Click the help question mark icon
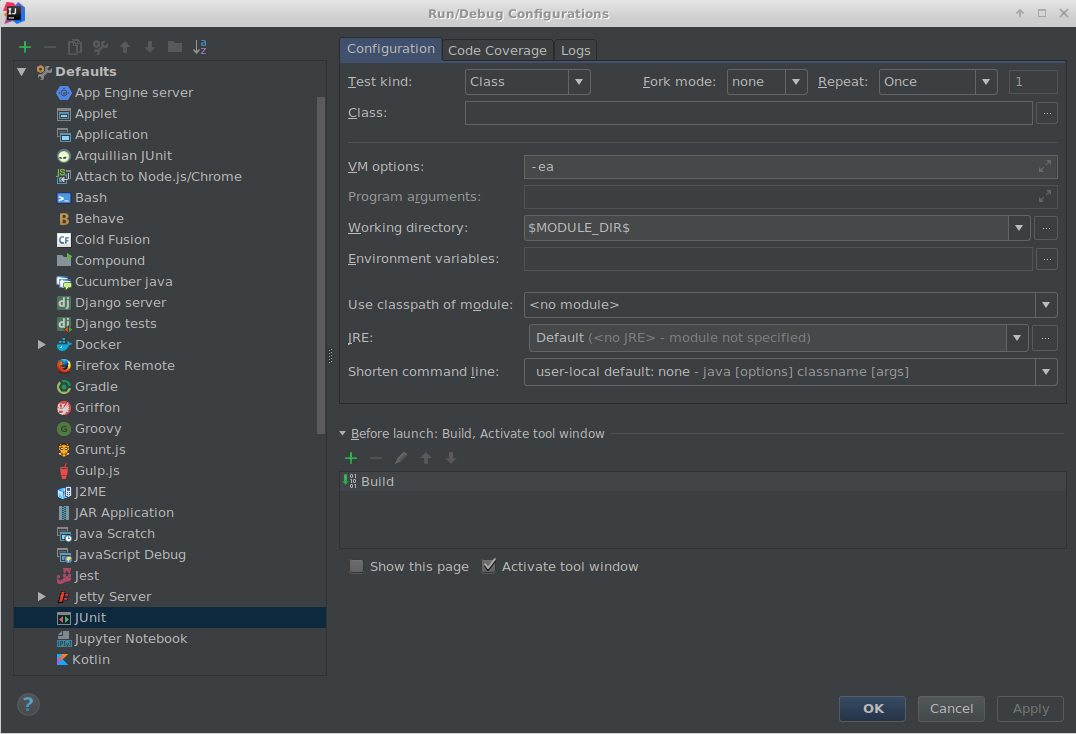Image resolution: width=1076 pixels, height=734 pixels. tap(28, 705)
